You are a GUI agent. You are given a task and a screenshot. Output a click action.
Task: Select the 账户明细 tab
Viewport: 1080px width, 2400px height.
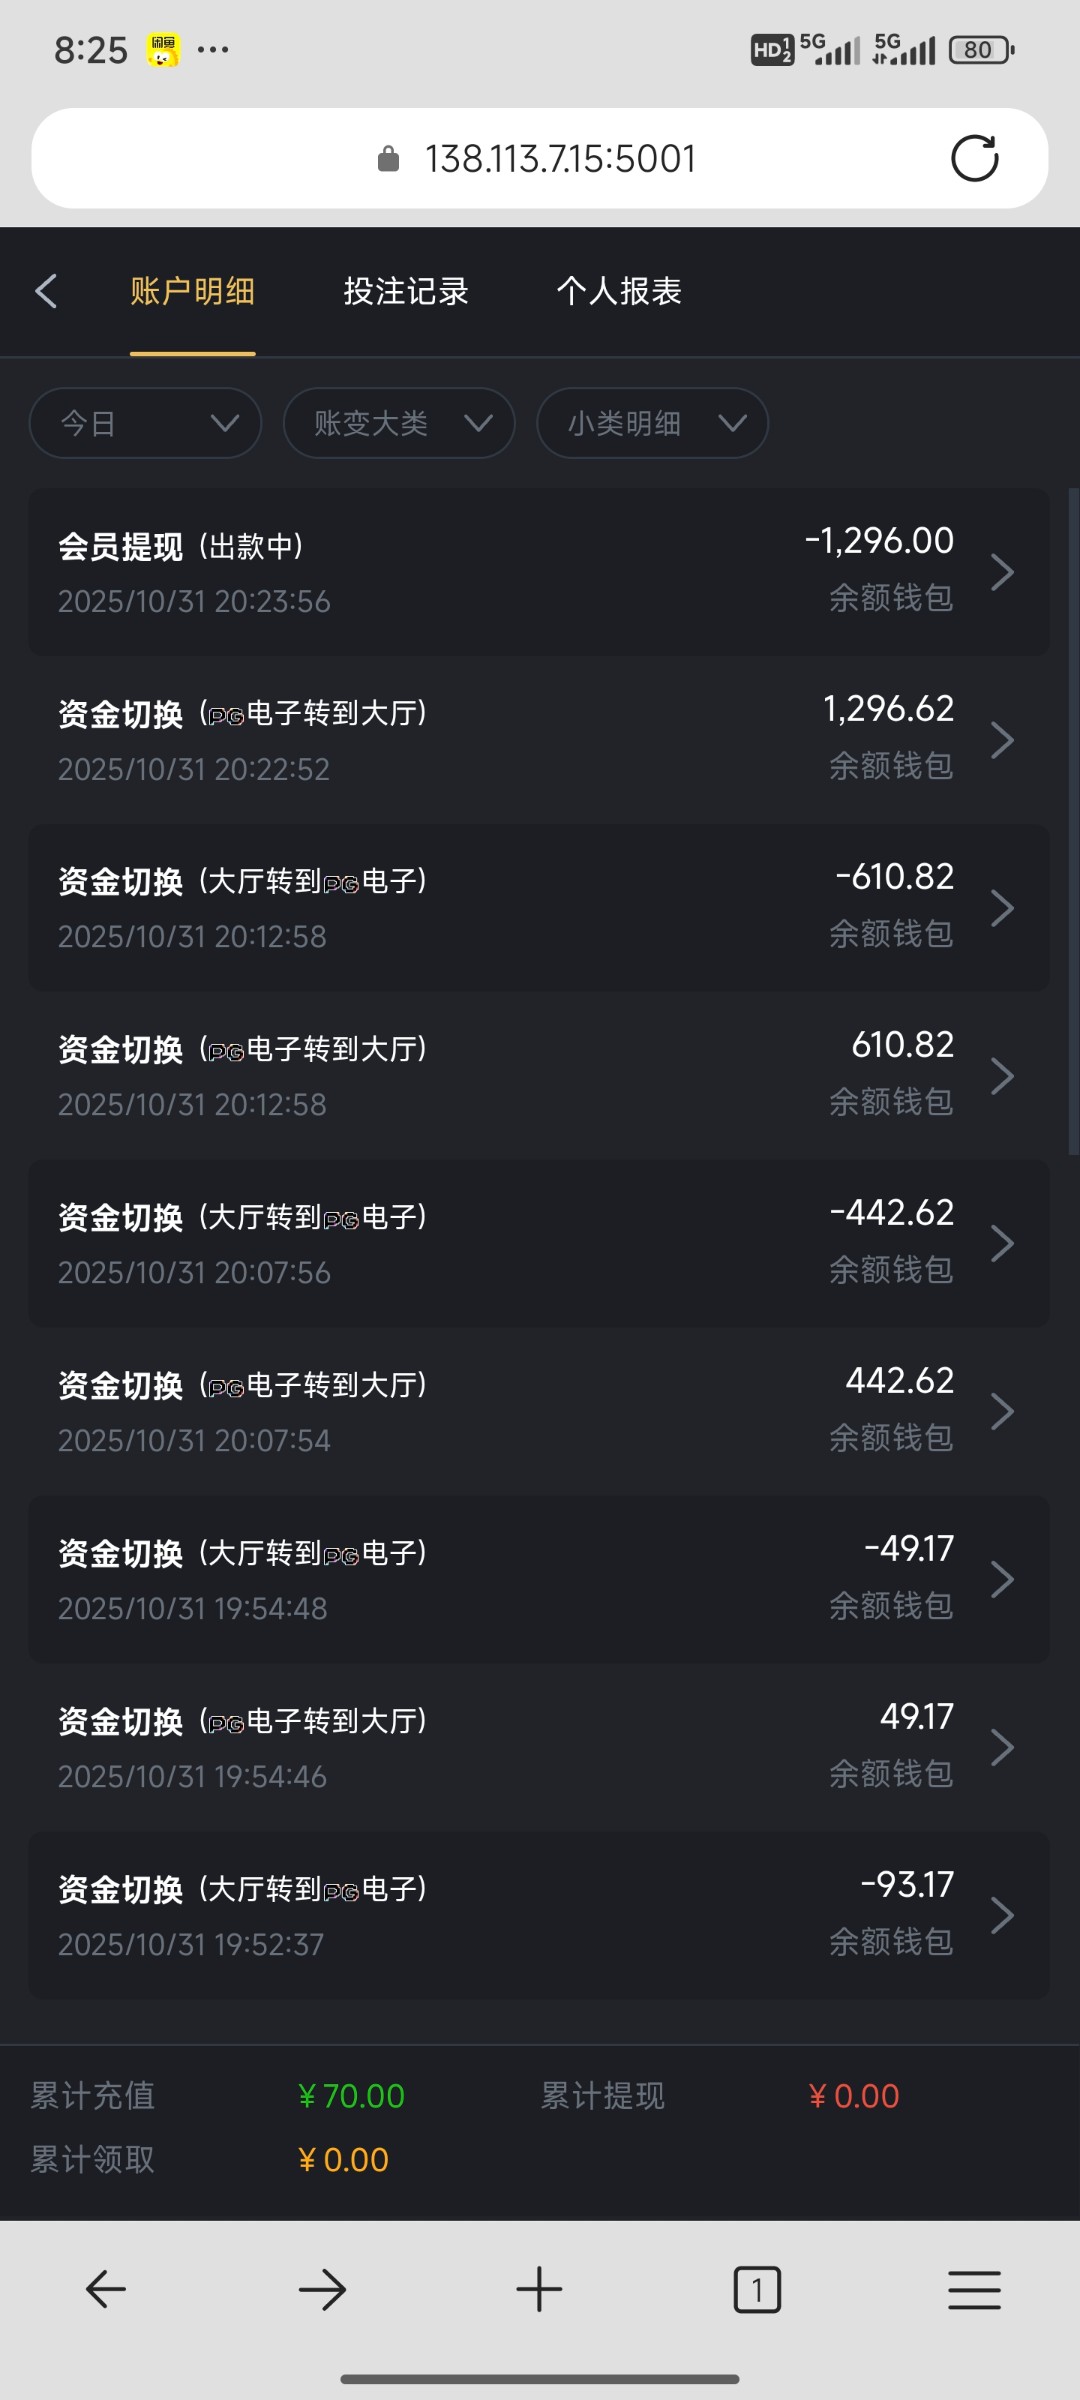pos(192,291)
